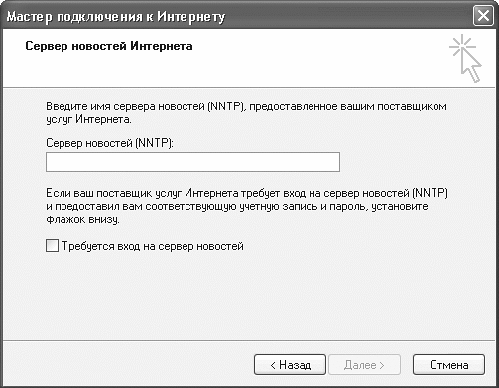Cancel the wizard with Отмена
Viewport: 499px width, 388px height.
449,365
